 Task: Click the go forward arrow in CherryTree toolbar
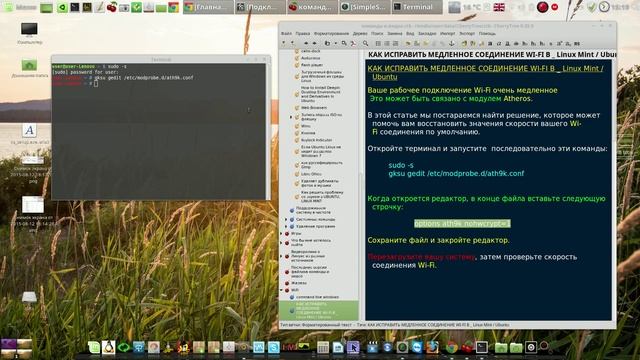[314, 43]
